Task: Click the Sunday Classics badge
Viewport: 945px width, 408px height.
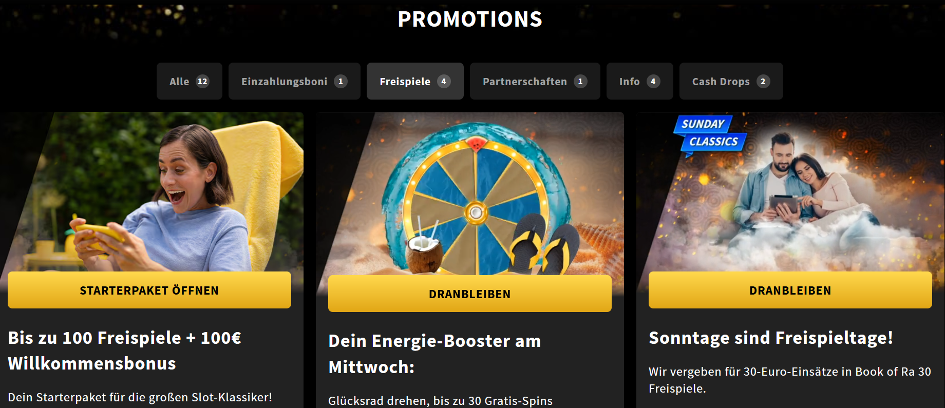Action: point(709,134)
